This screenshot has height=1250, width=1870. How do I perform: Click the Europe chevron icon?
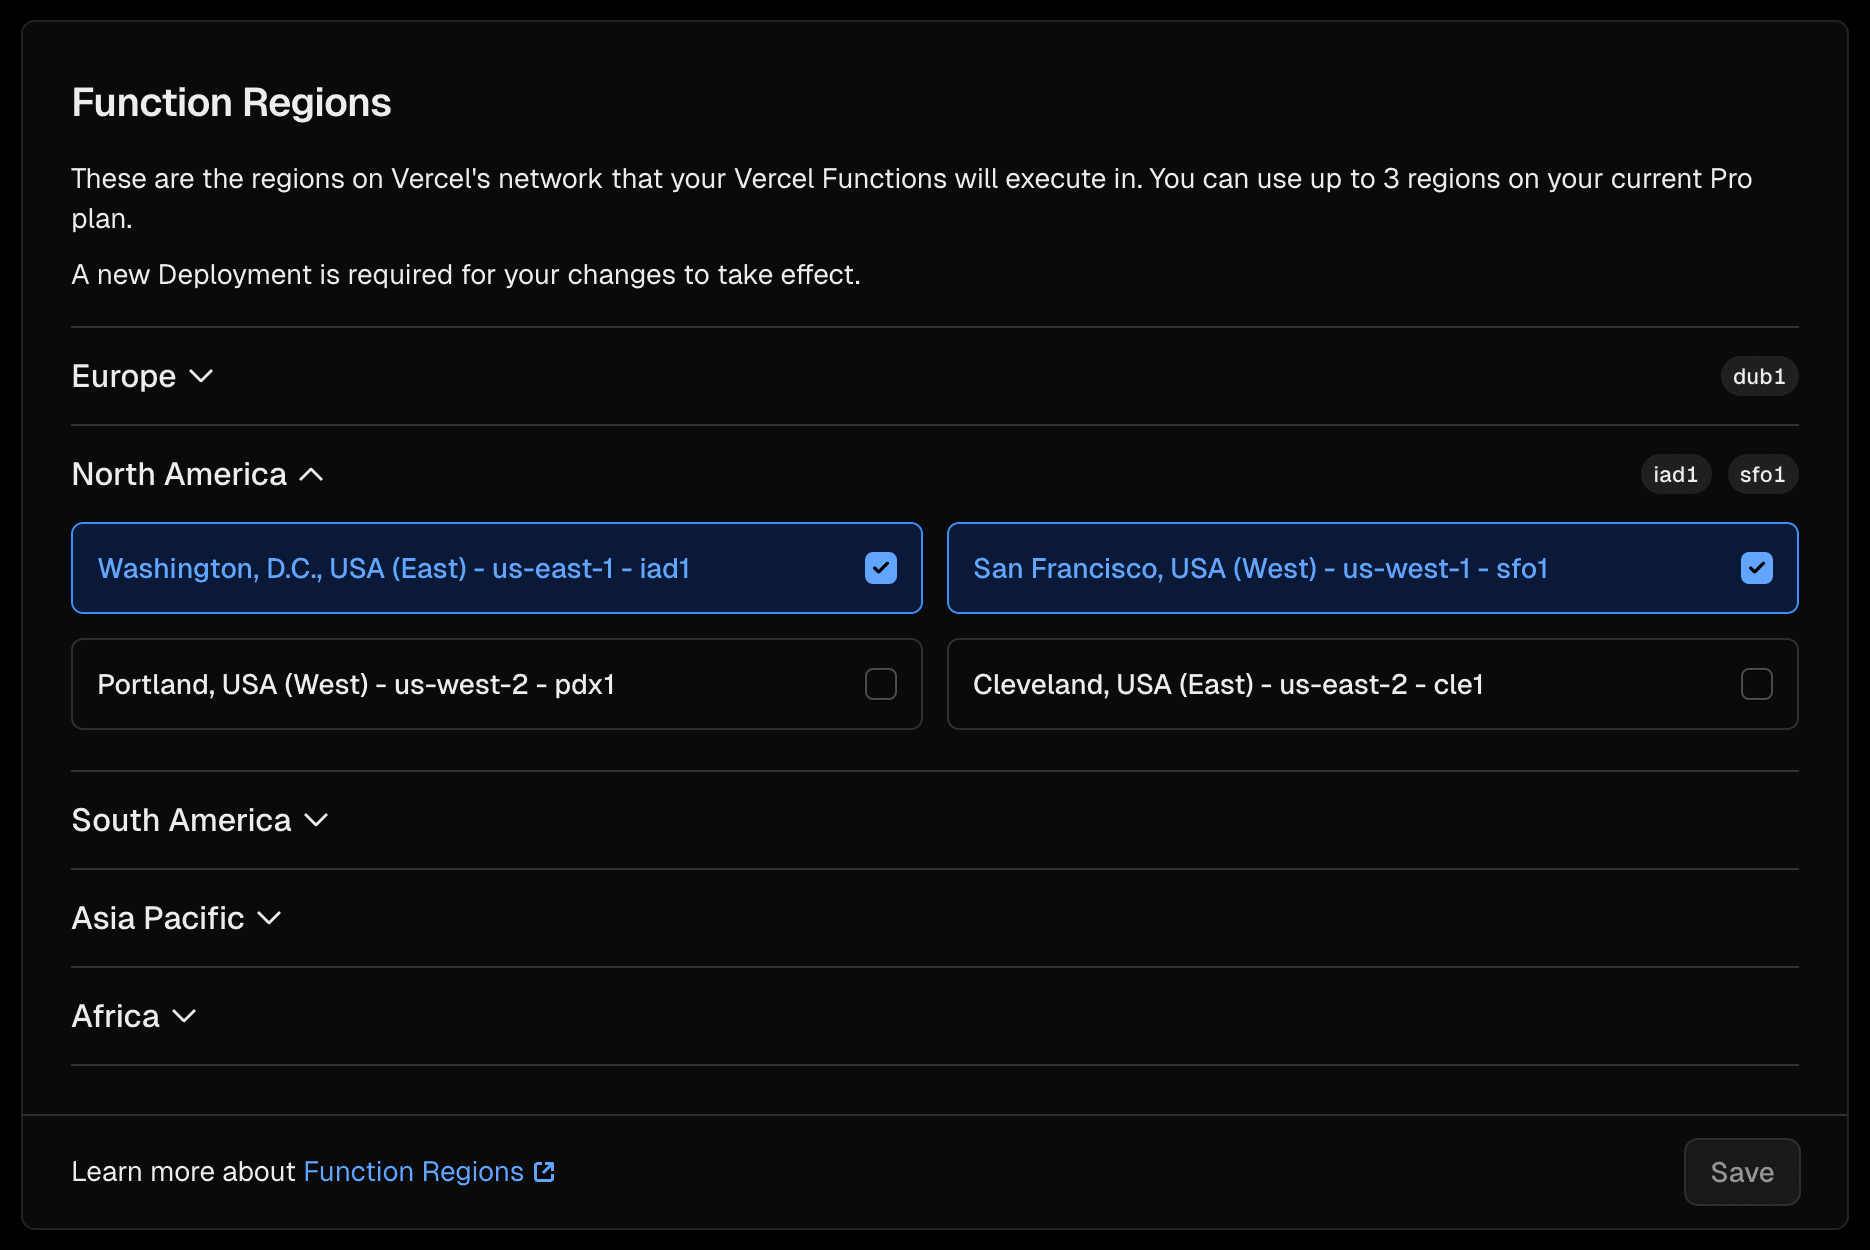201,378
